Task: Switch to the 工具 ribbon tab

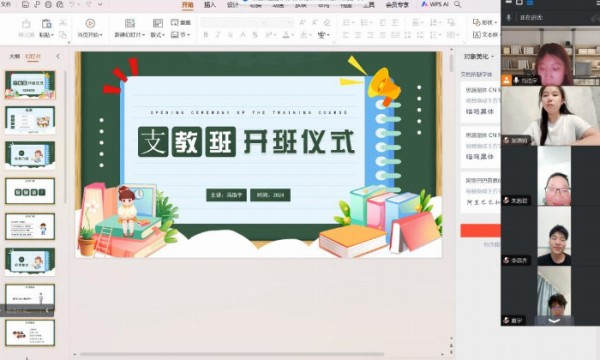Action: [x=369, y=5]
